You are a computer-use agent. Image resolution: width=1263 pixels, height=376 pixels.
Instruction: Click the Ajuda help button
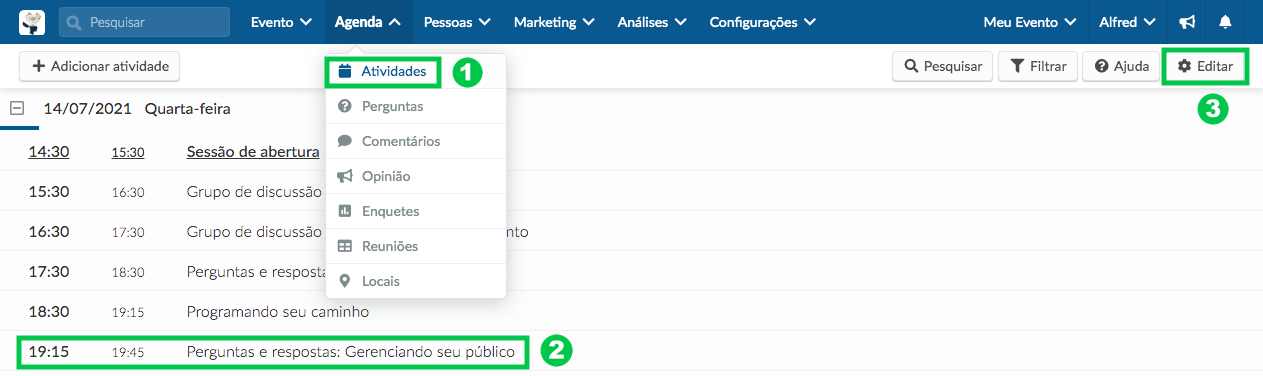click(1121, 66)
